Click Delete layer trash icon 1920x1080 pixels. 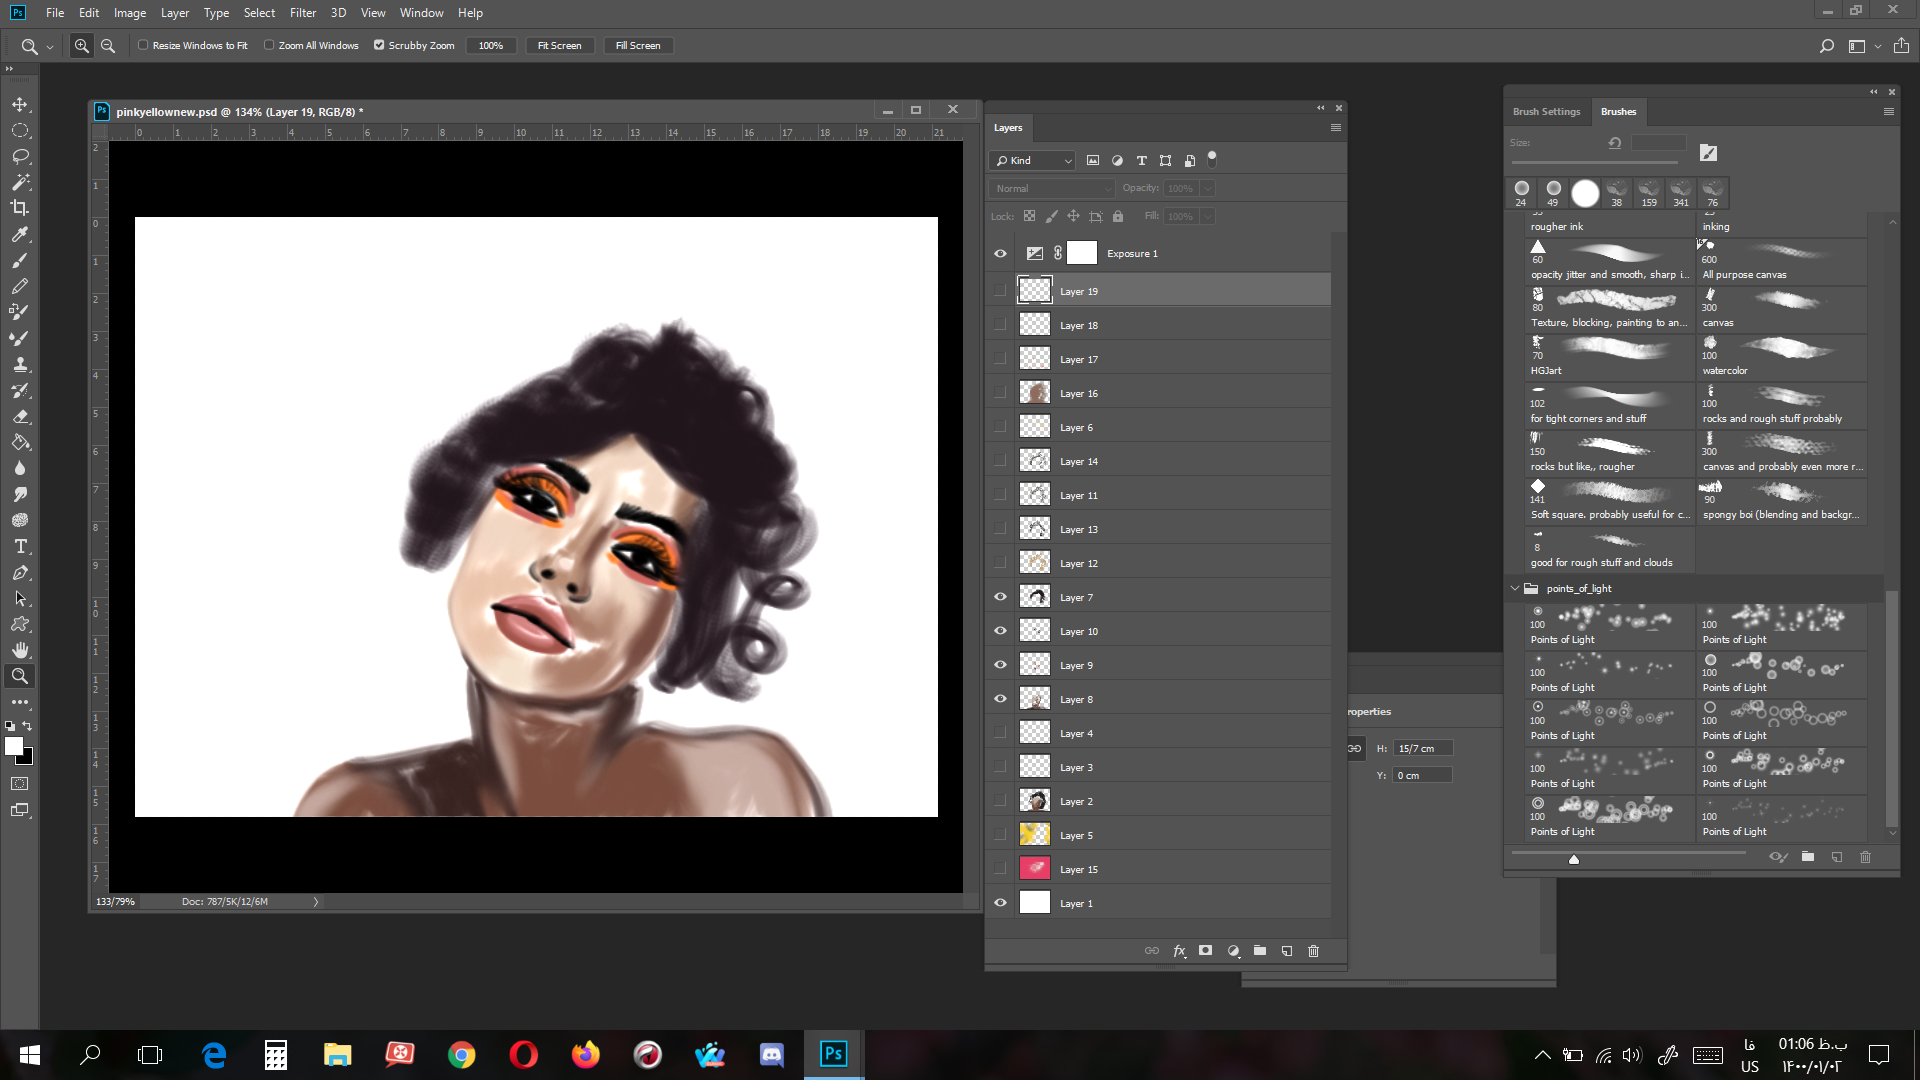1314,951
